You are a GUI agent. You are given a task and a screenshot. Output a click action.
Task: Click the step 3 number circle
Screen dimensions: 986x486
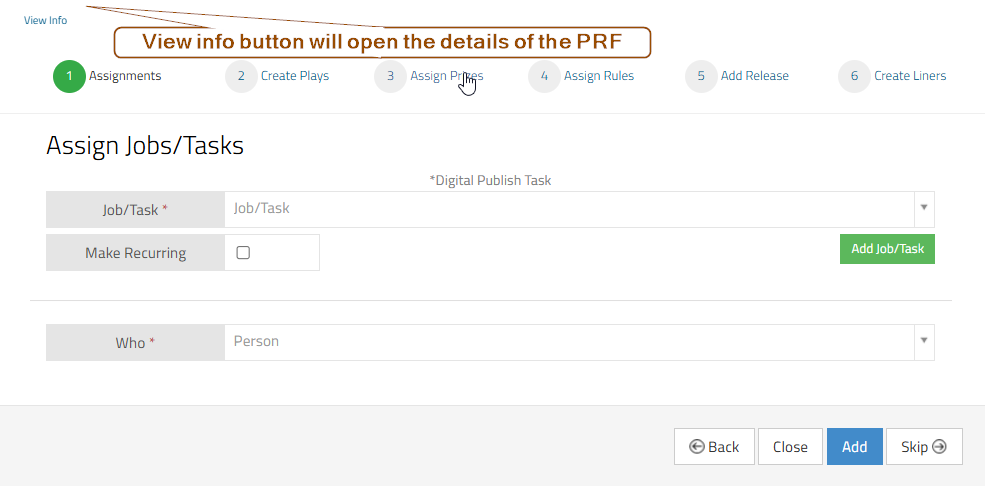point(390,76)
